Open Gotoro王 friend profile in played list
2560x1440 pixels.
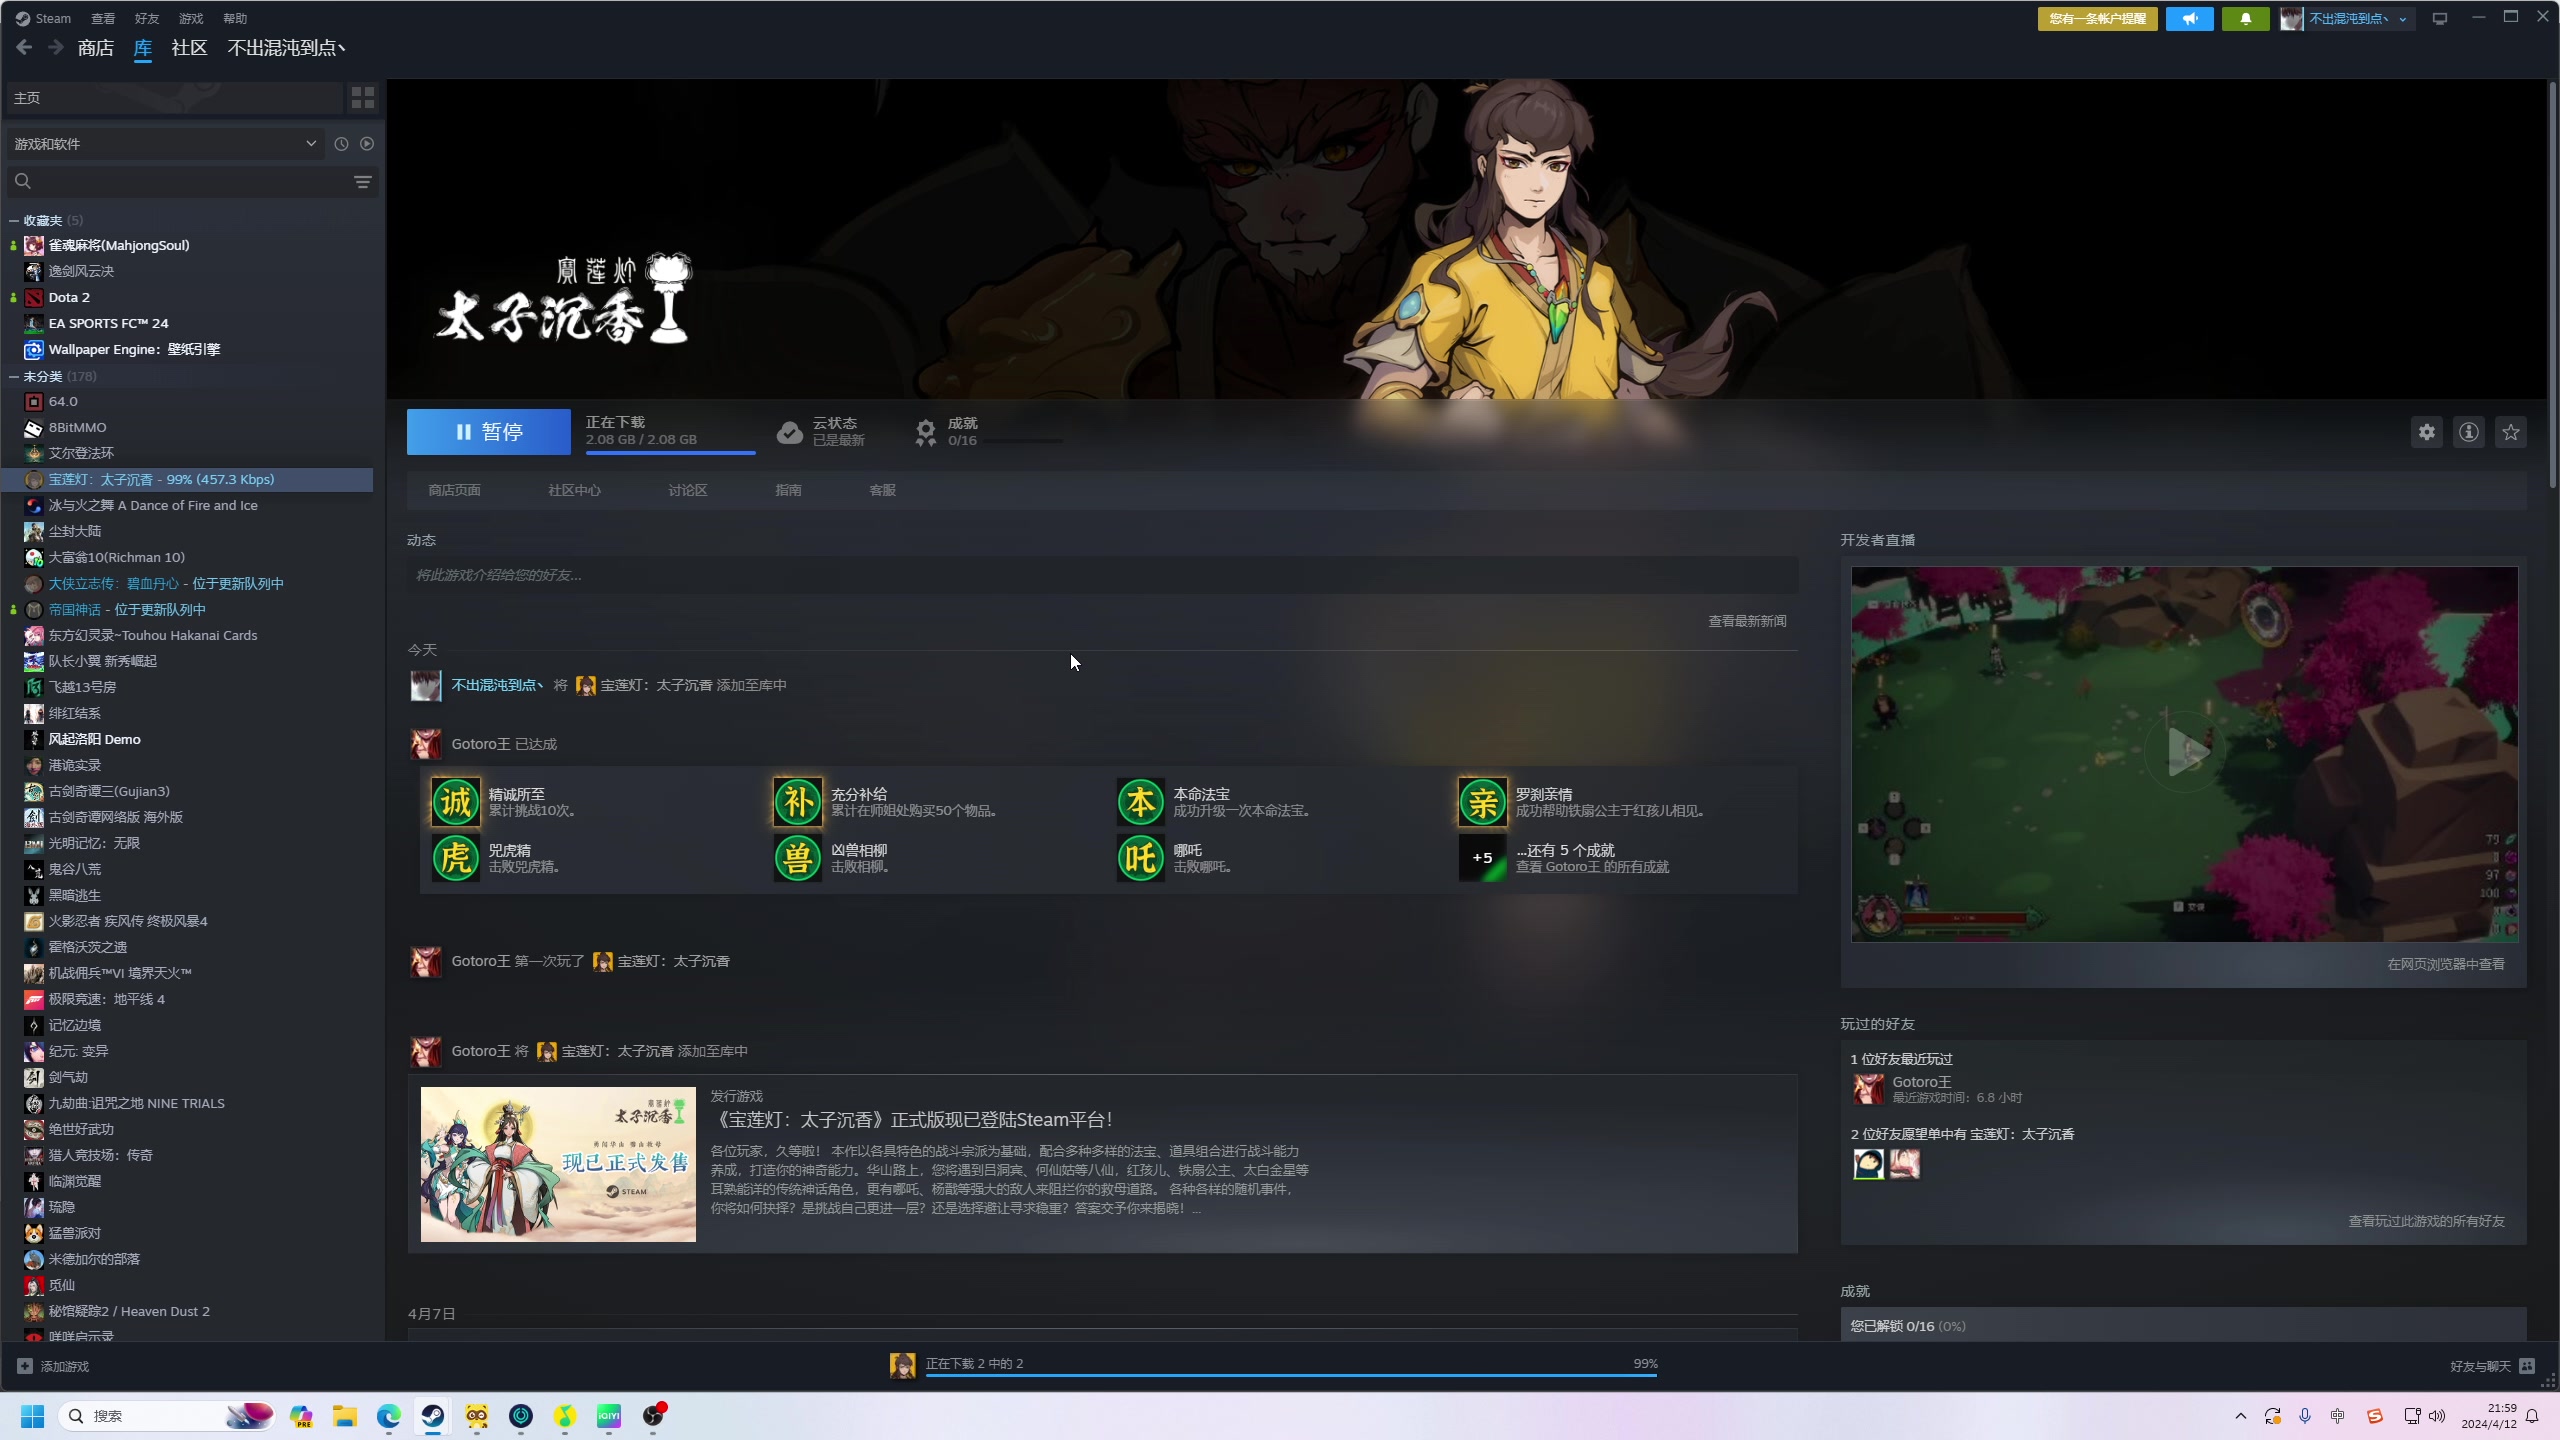point(1868,1089)
